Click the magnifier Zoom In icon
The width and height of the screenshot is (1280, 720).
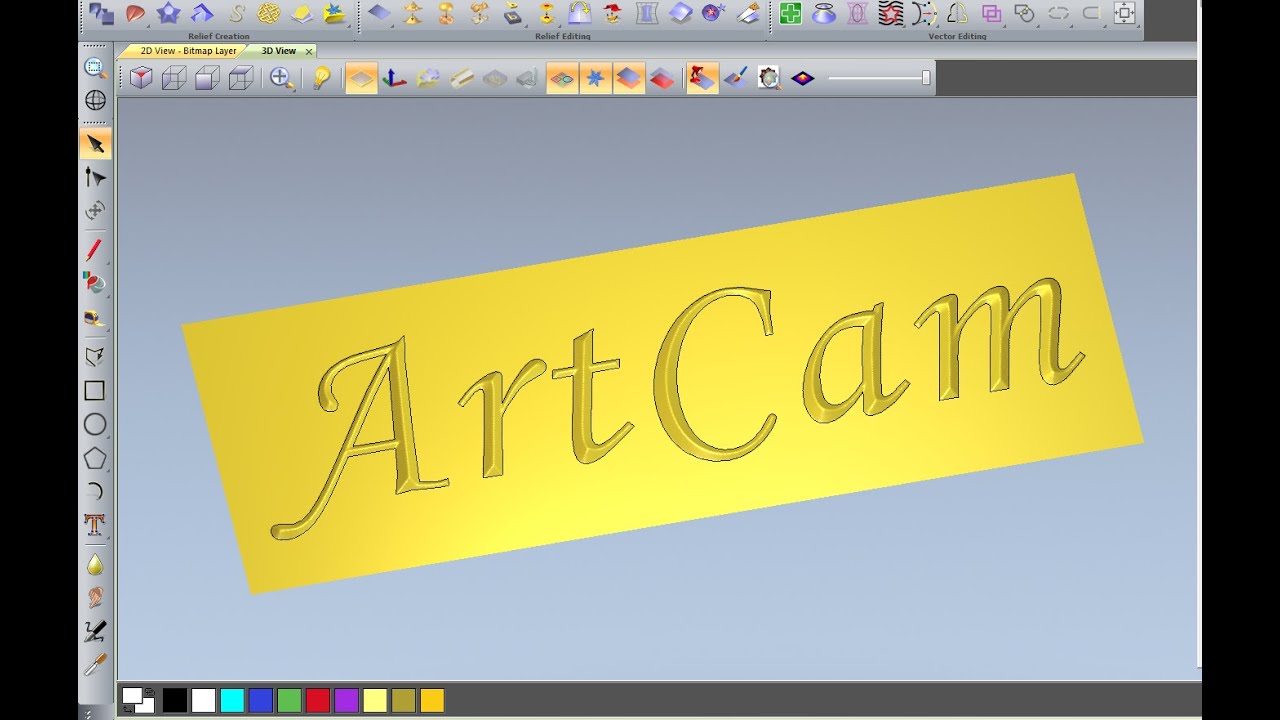click(x=282, y=78)
